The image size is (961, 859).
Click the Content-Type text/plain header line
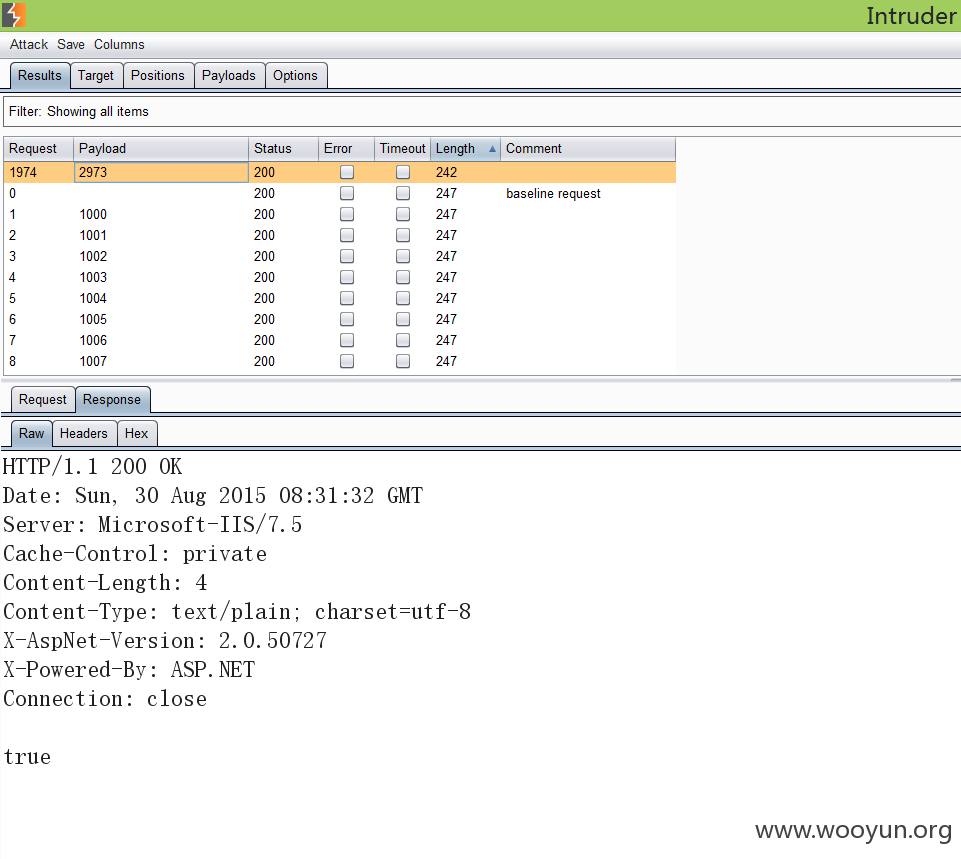pyautogui.click(x=237, y=612)
